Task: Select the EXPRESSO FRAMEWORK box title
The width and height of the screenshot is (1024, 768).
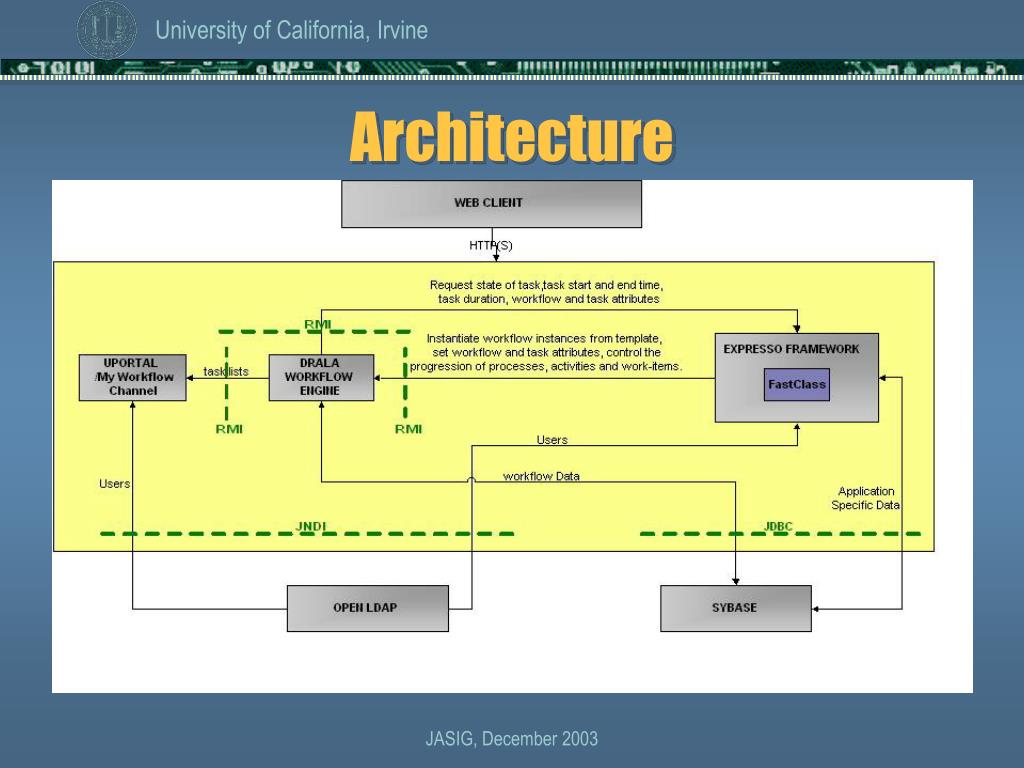Action: coord(791,349)
